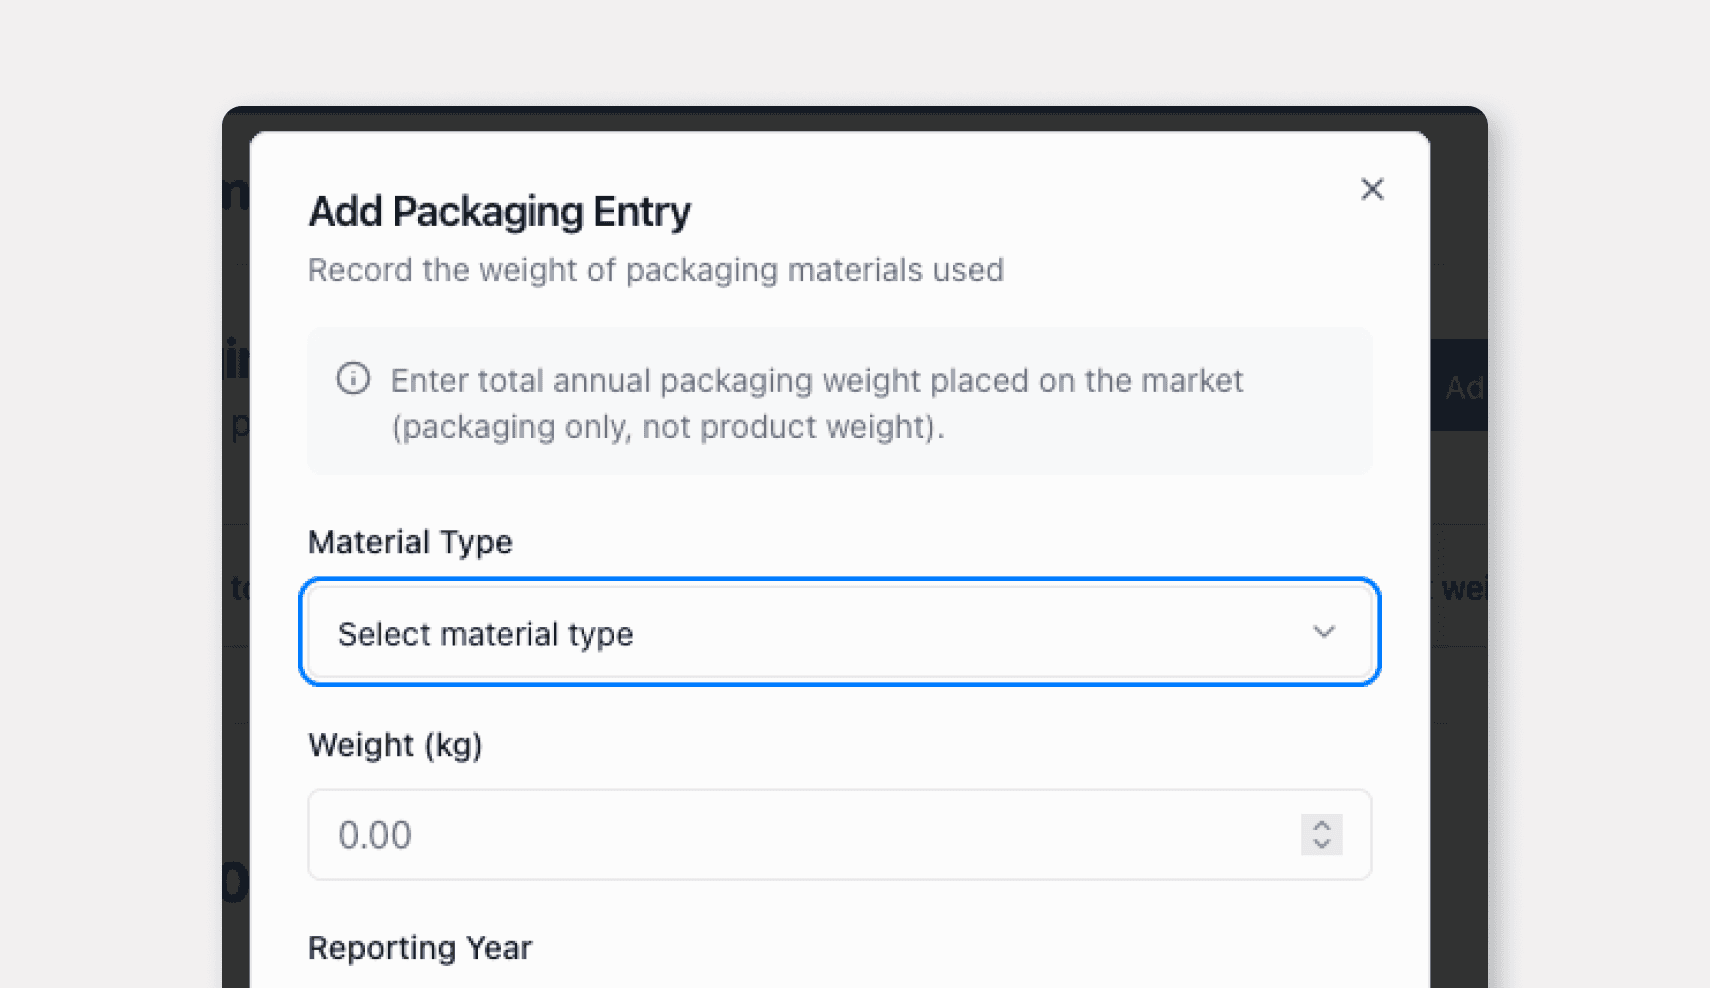This screenshot has width=1710, height=988.
Task: Open the Material Type dropdown
Action: click(838, 633)
